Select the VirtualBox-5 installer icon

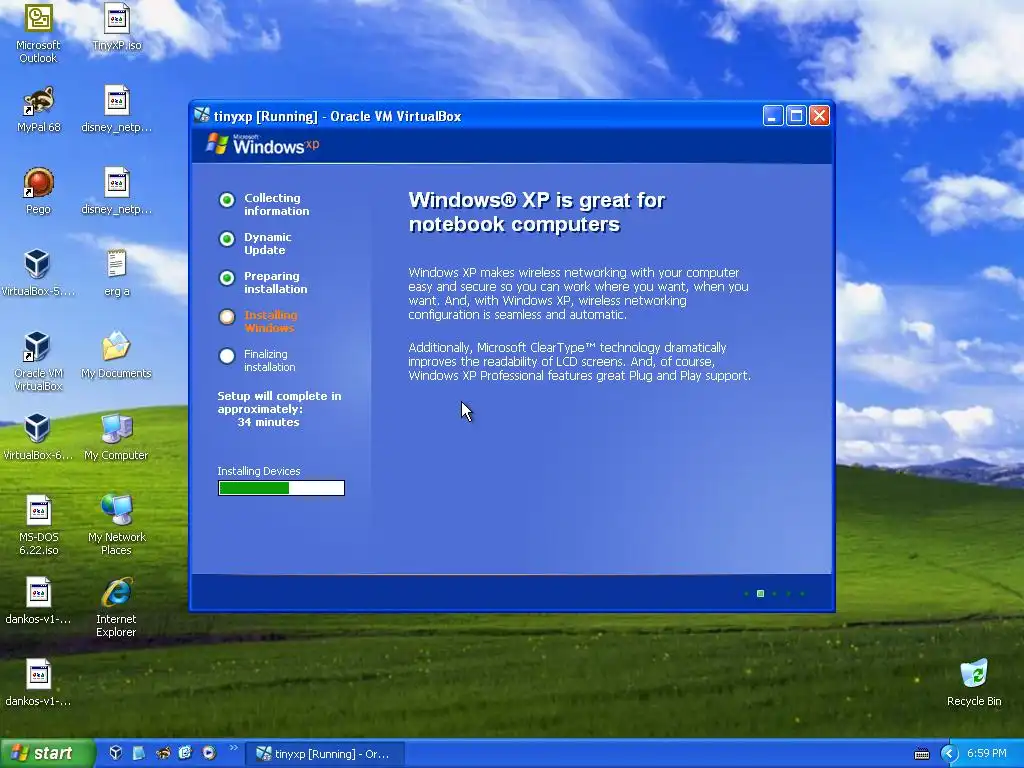coord(38,273)
